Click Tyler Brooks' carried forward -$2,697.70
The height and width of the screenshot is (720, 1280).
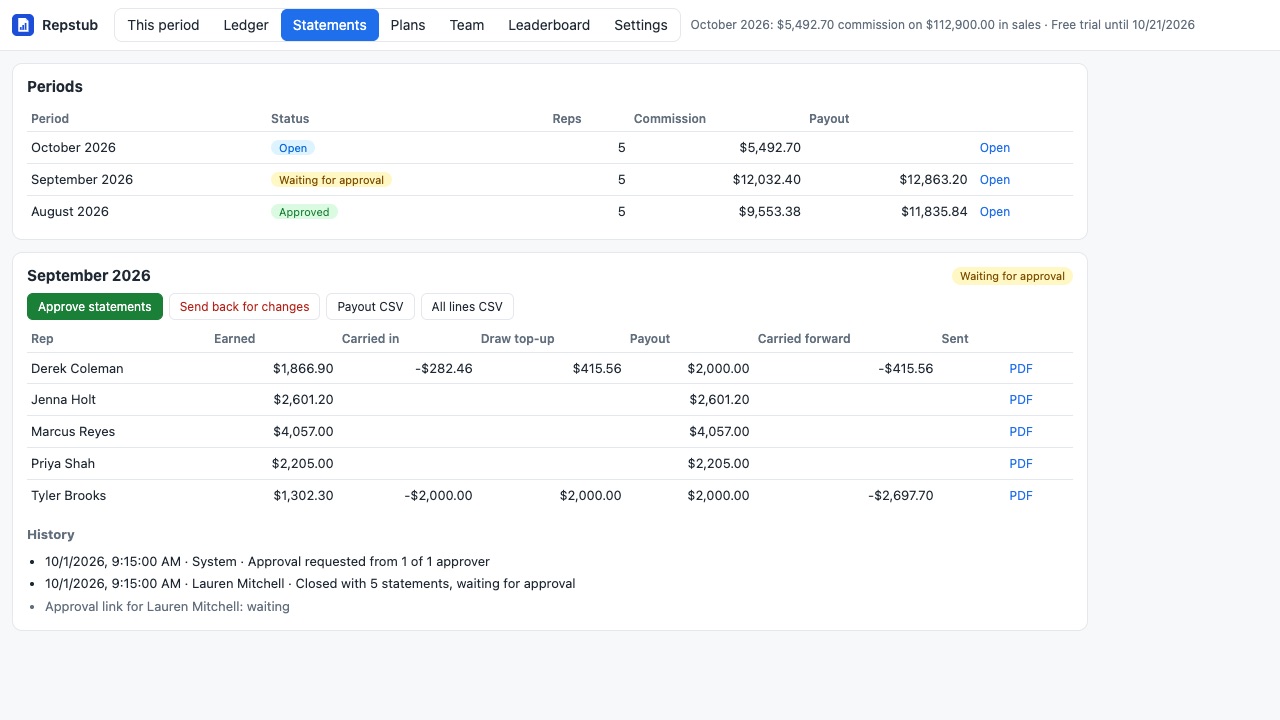tap(901, 496)
